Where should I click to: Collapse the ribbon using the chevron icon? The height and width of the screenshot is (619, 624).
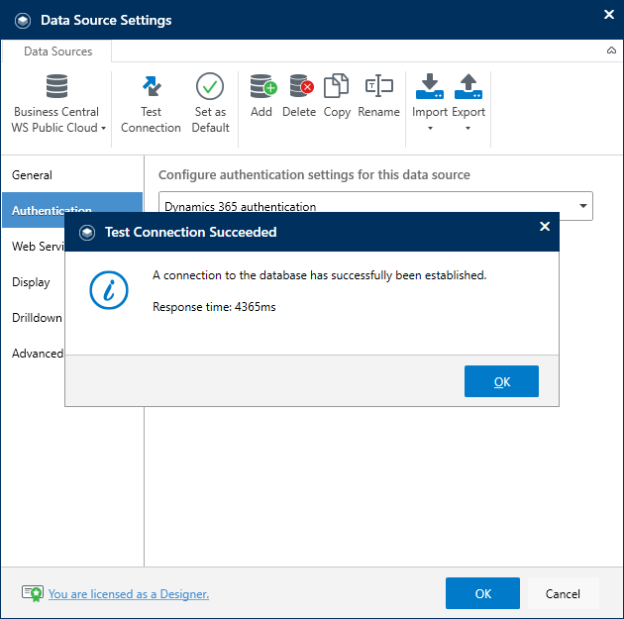pos(611,51)
